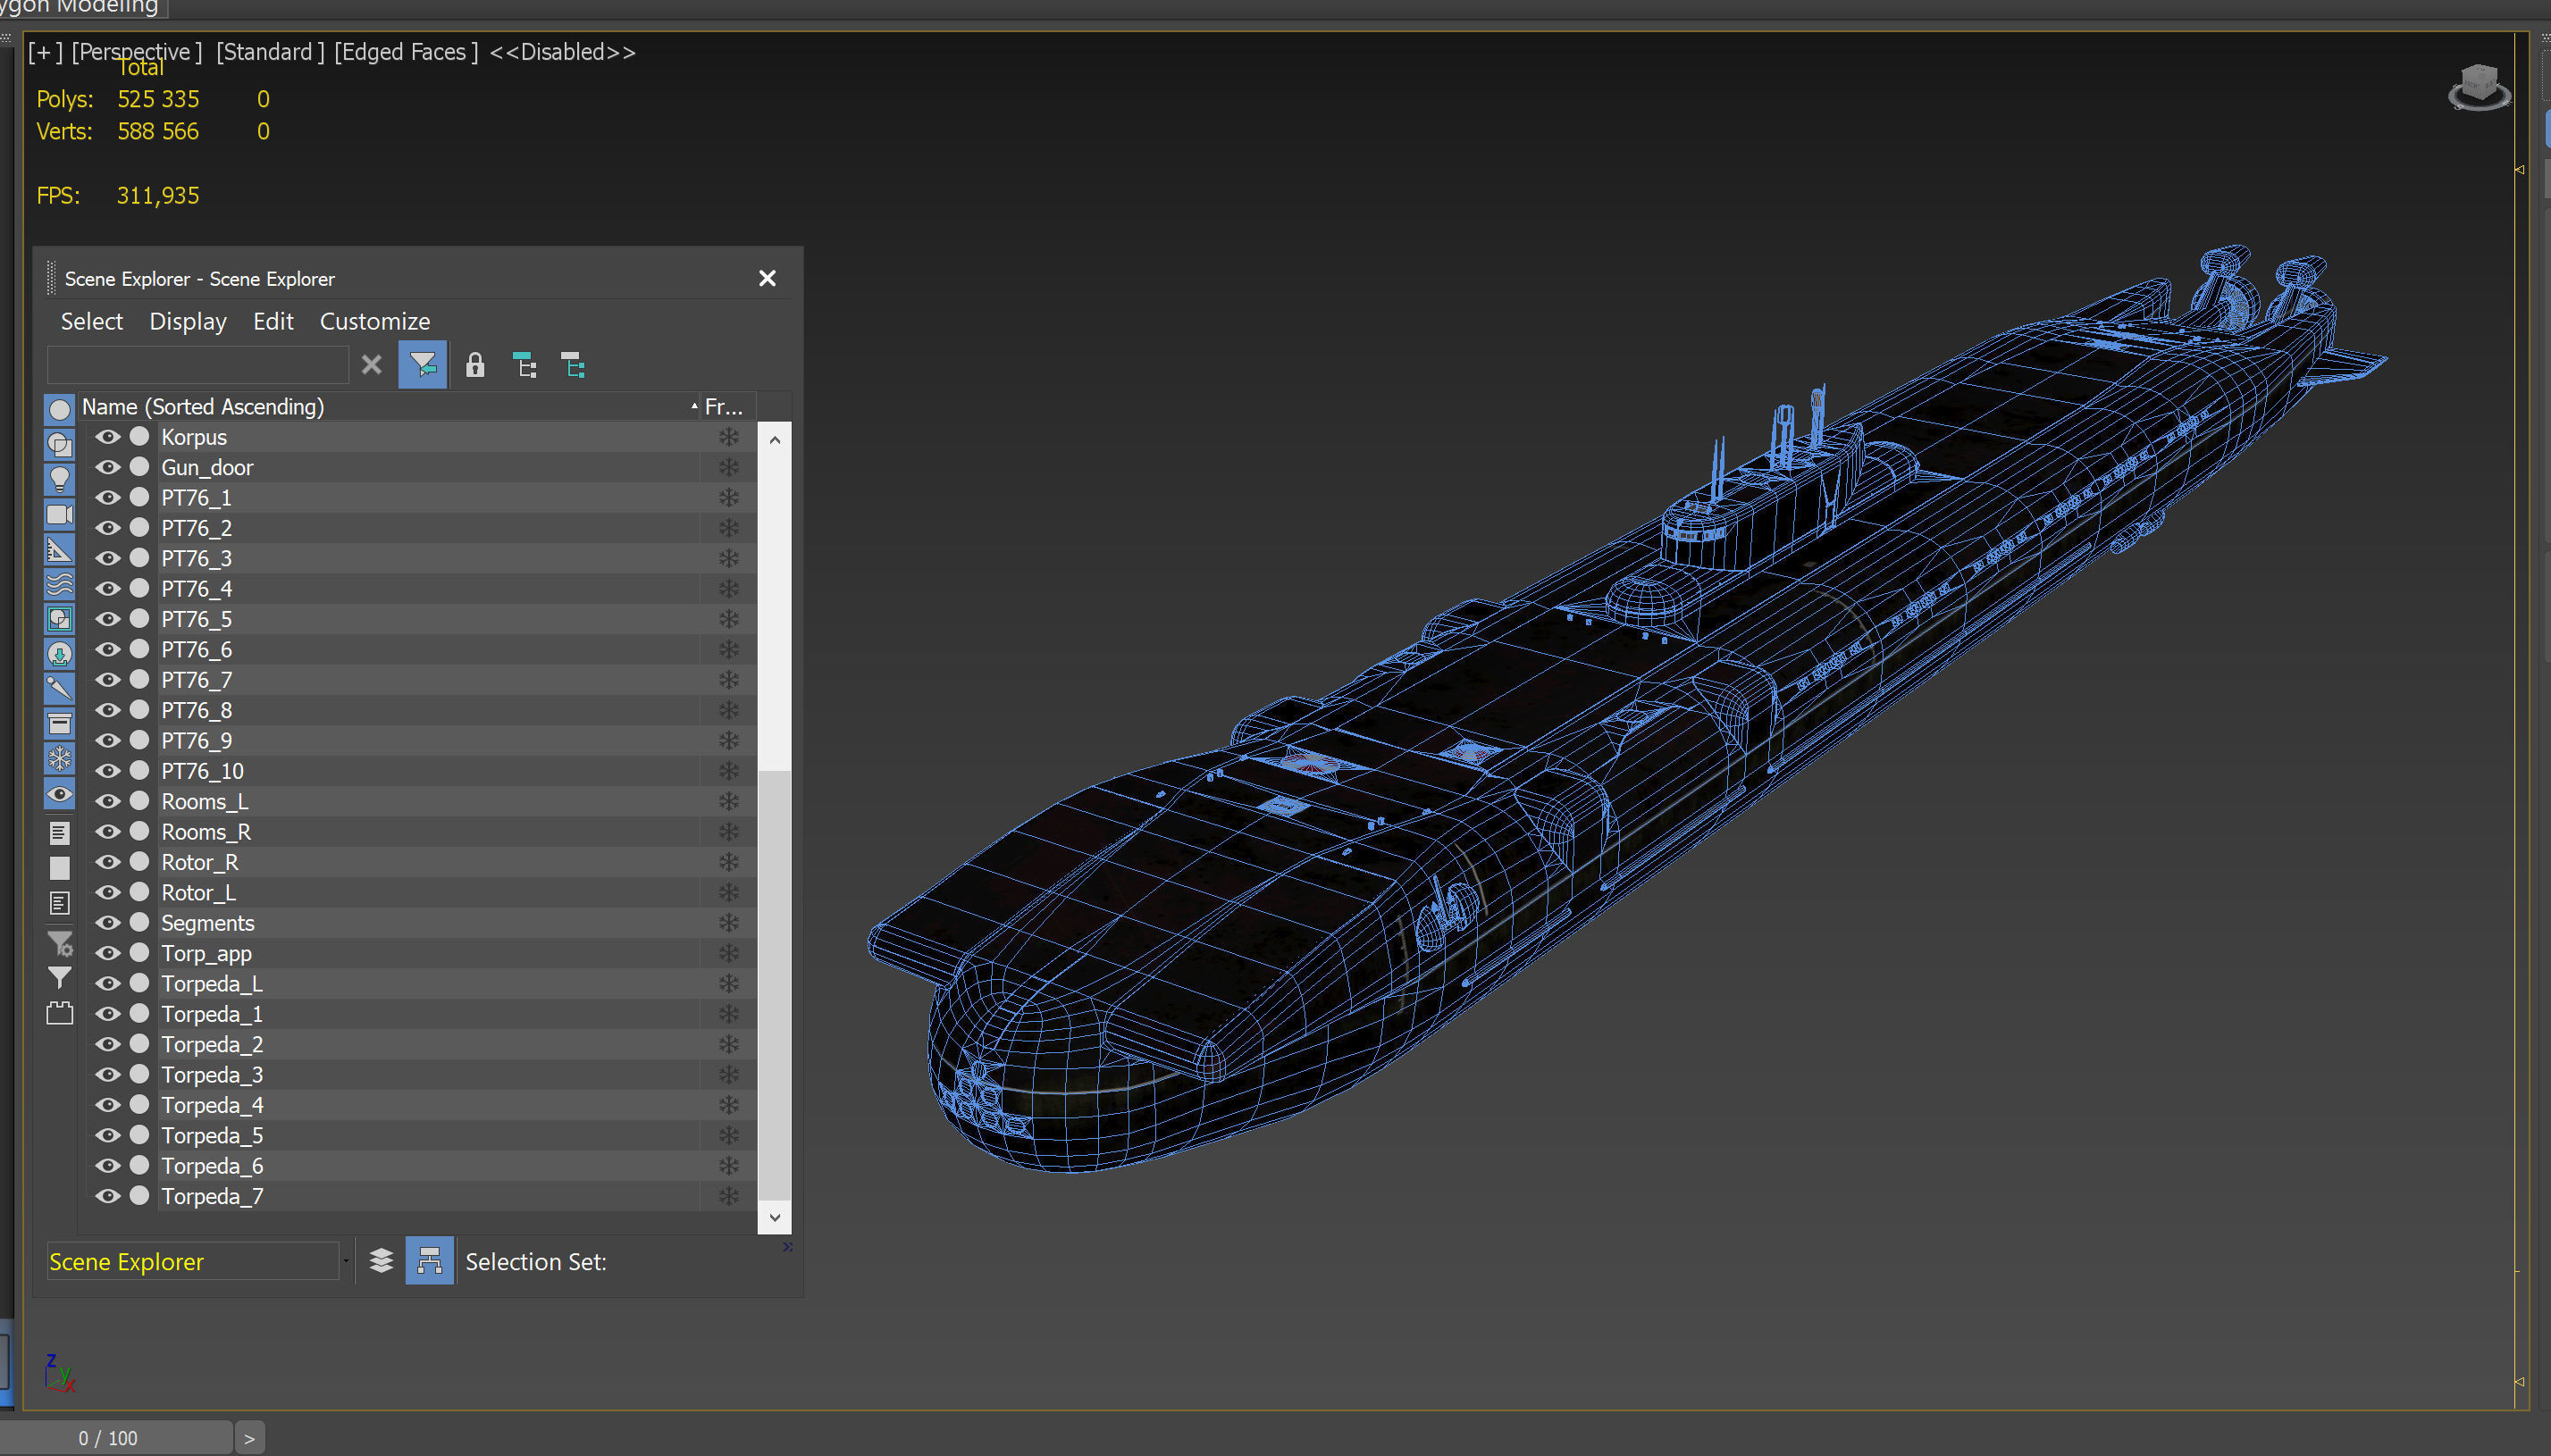The height and width of the screenshot is (1456, 2551).
Task: Click the Display Bones filter icon
Action: tap(59, 688)
